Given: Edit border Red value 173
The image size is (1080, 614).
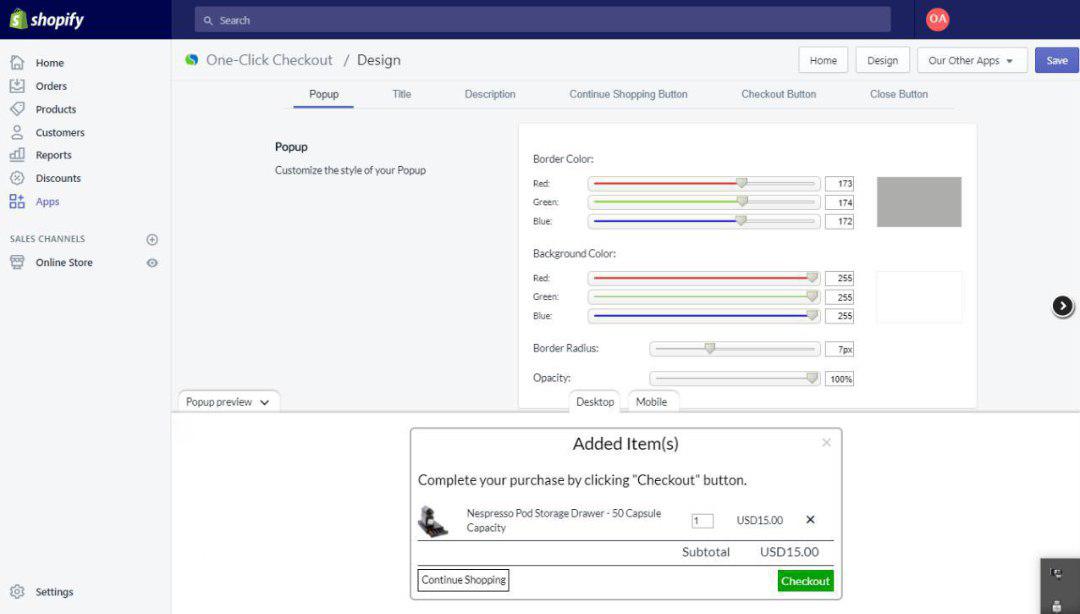Looking at the screenshot, I should click(x=840, y=183).
